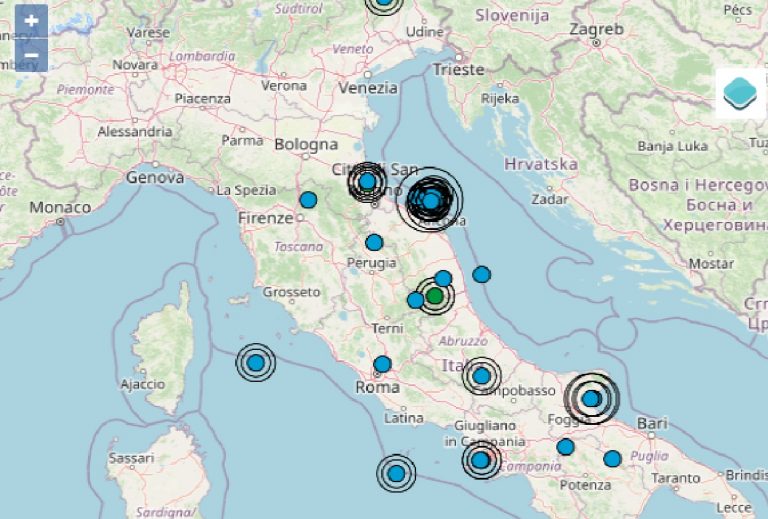Select the blue dot near Perugia
The height and width of the screenshot is (519, 768).
pos(374,242)
